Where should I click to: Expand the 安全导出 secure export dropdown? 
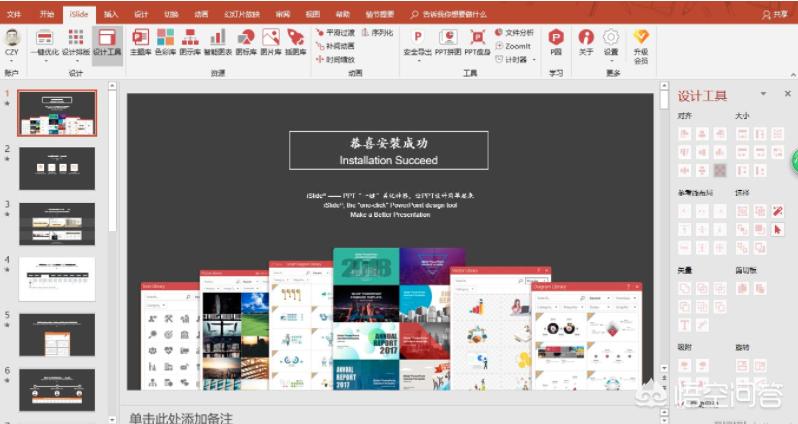pyautogui.click(x=418, y=61)
